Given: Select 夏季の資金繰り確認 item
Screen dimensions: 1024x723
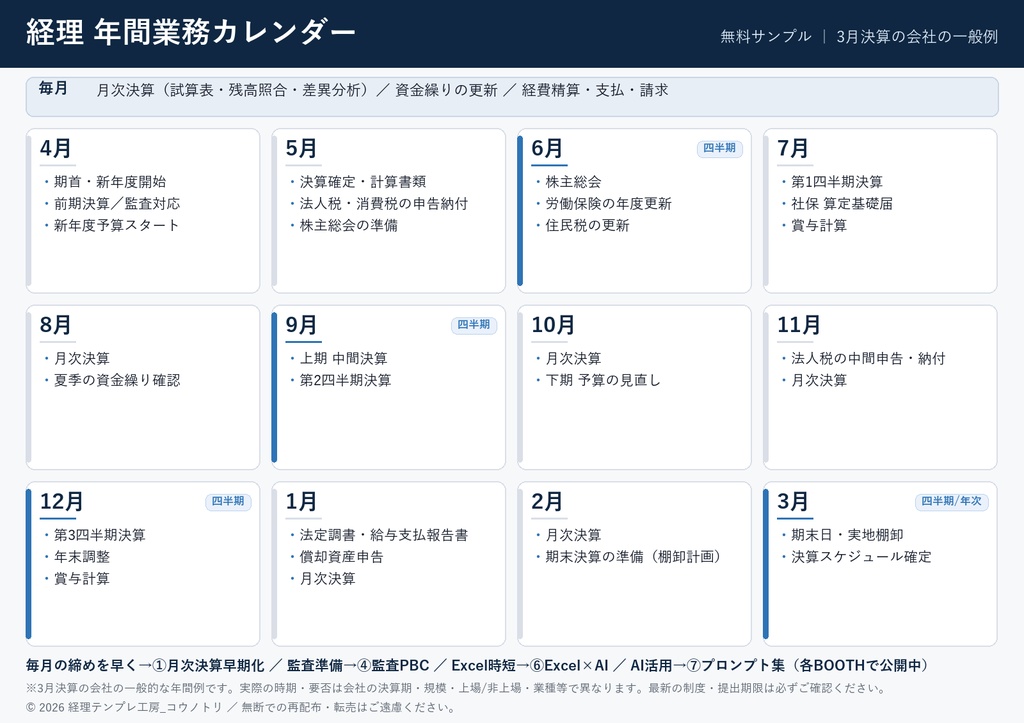Looking at the screenshot, I should pyautogui.click(x=117, y=379).
